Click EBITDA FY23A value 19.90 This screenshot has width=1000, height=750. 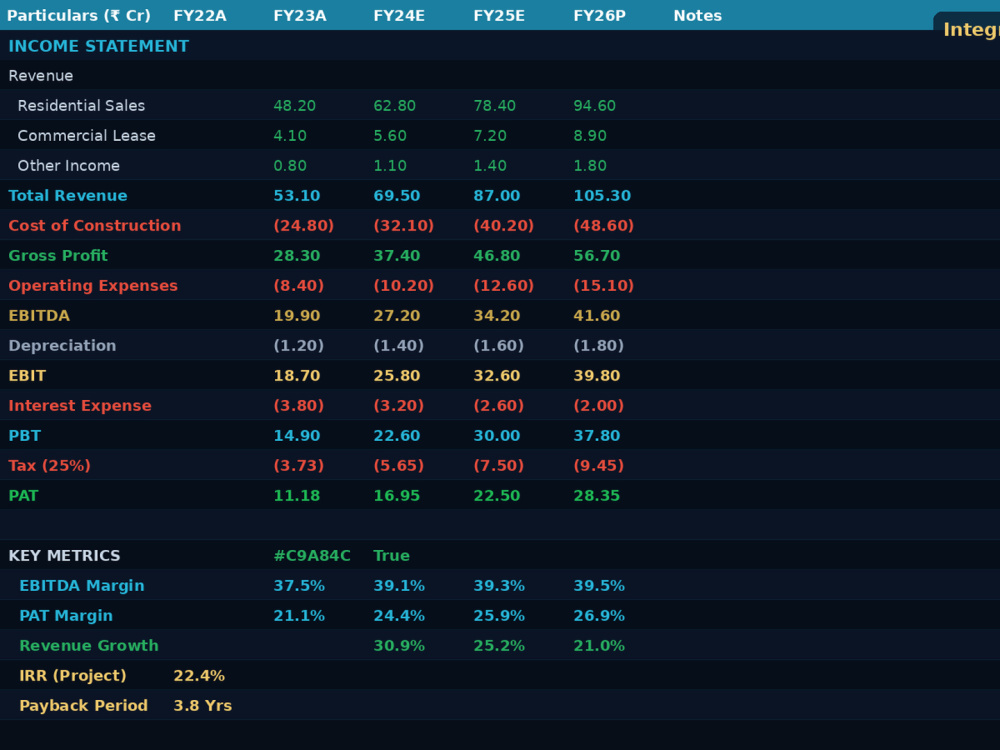pyautogui.click(x=297, y=316)
